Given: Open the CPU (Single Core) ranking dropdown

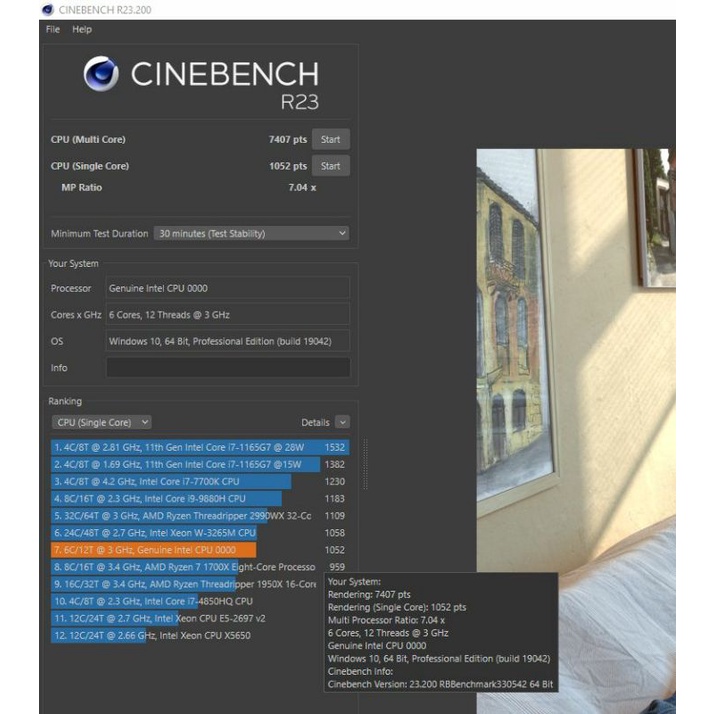Looking at the screenshot, I should [102, 423].
